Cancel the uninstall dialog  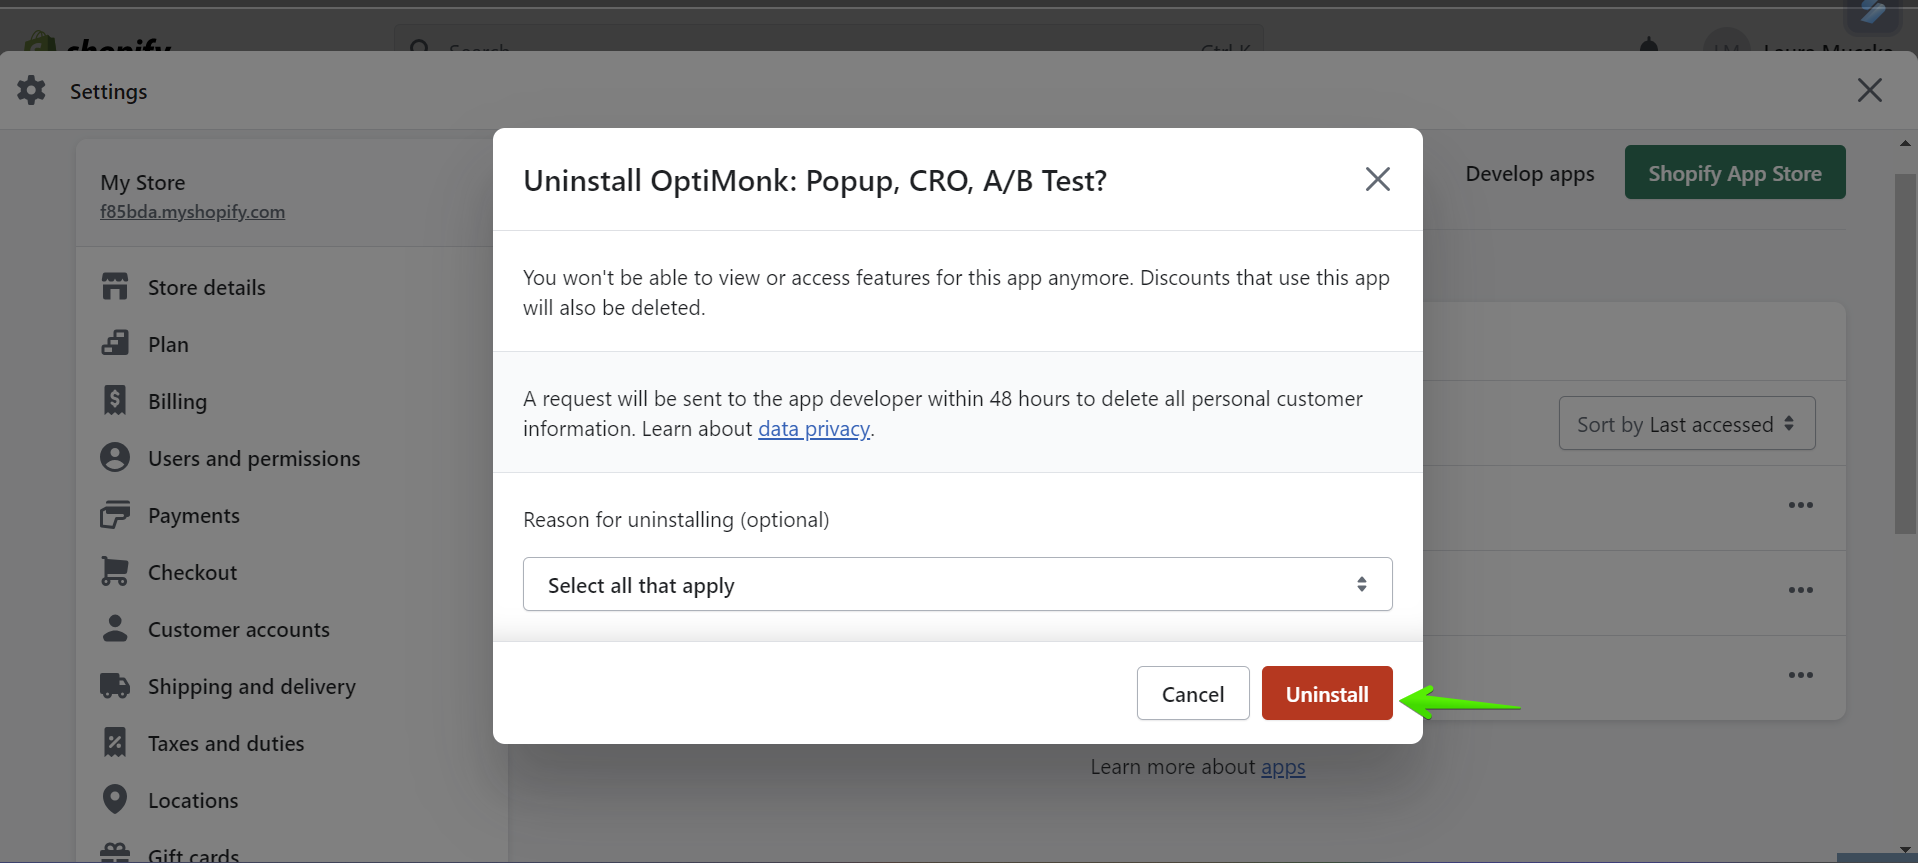pyautogui.click(x=1193, y=693)
